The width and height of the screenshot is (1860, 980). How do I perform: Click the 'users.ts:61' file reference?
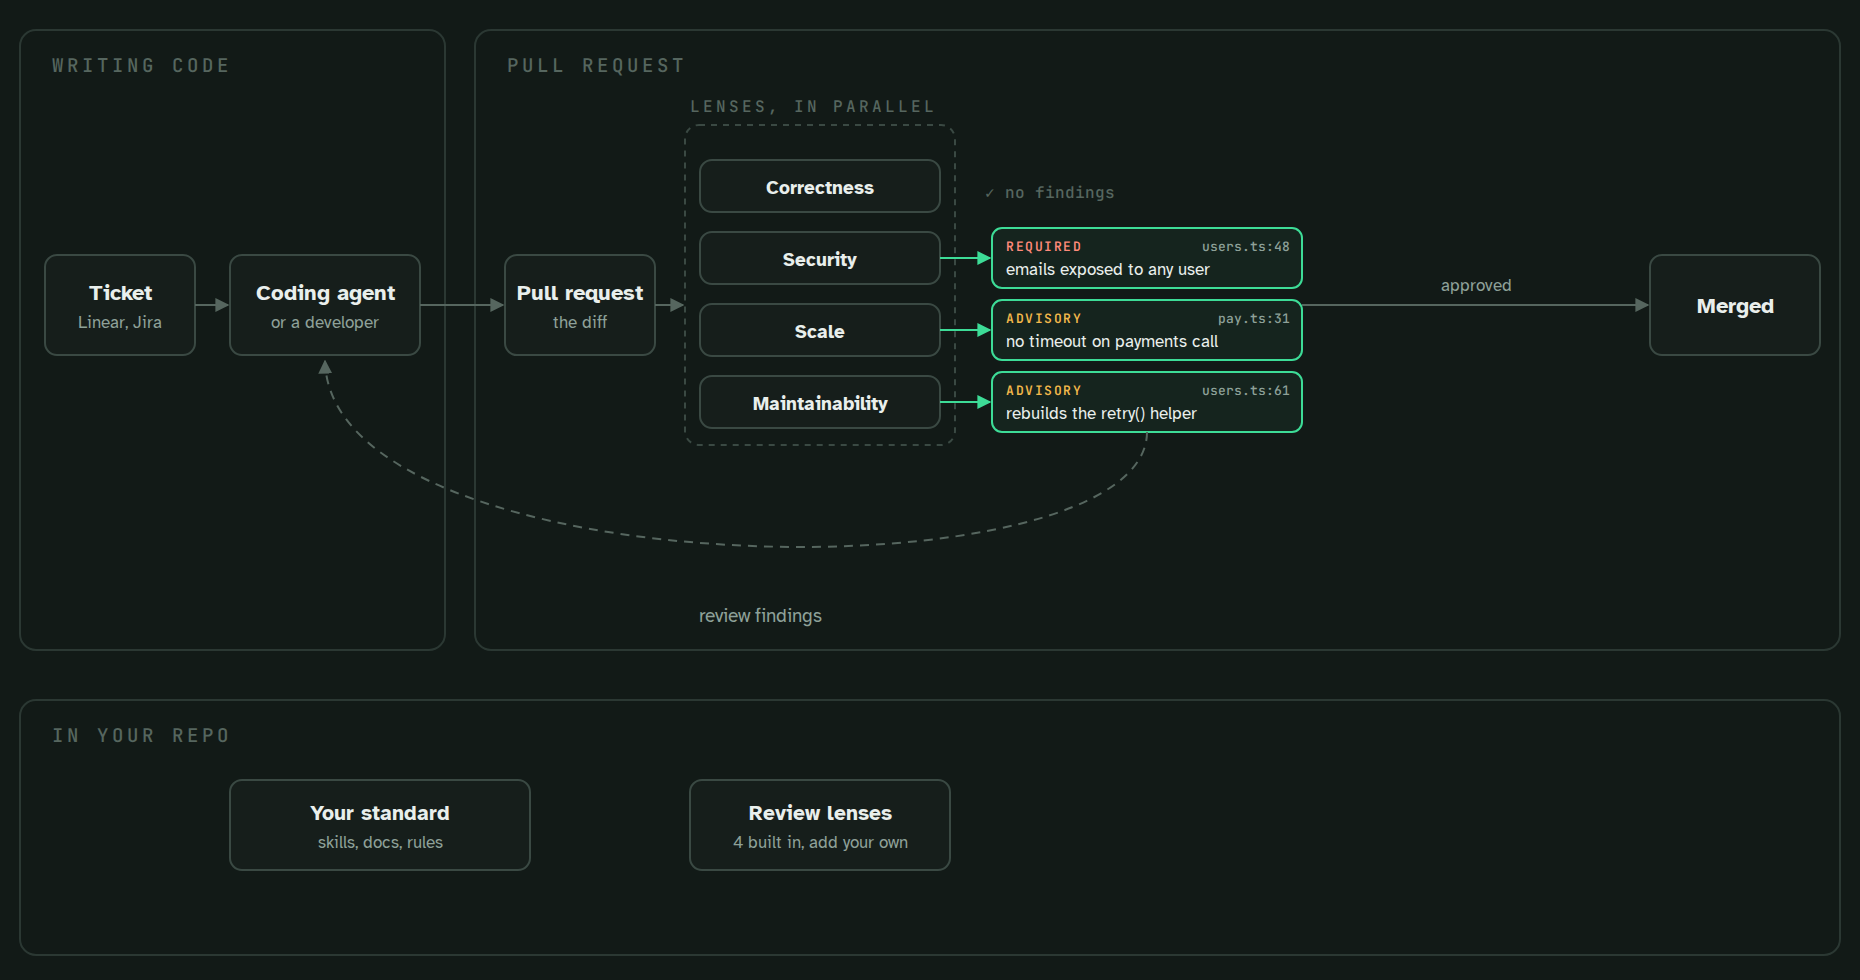pyautogui.click(x=1245, y=391)
